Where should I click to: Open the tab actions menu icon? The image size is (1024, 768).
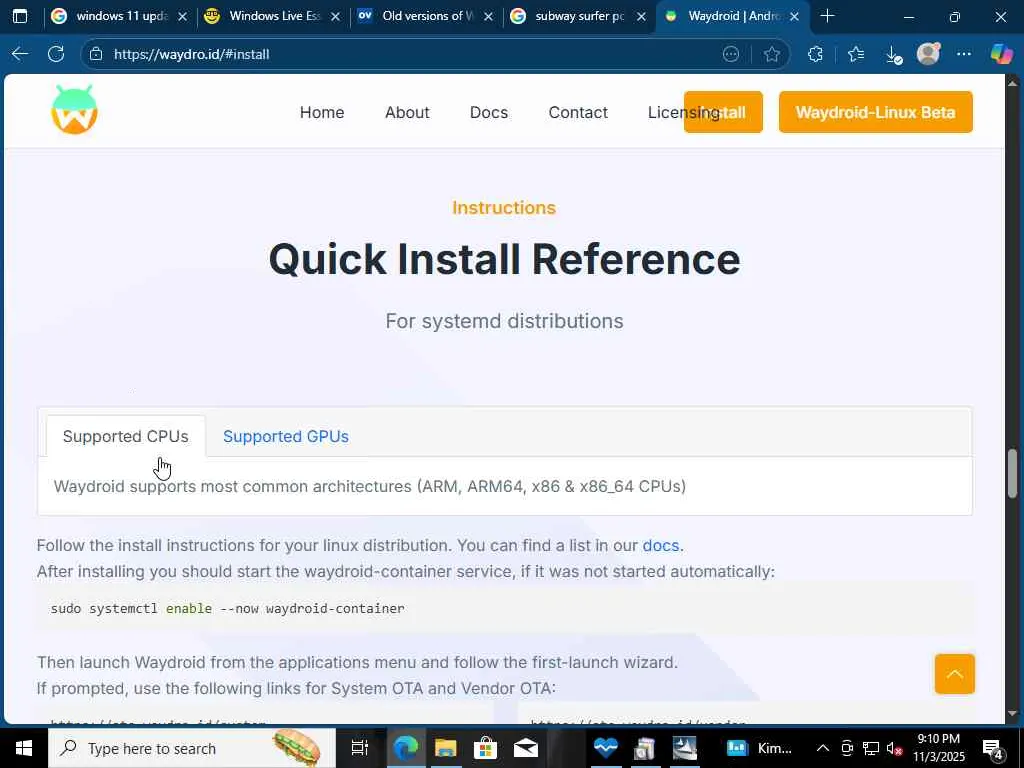[x=20, y=16]
